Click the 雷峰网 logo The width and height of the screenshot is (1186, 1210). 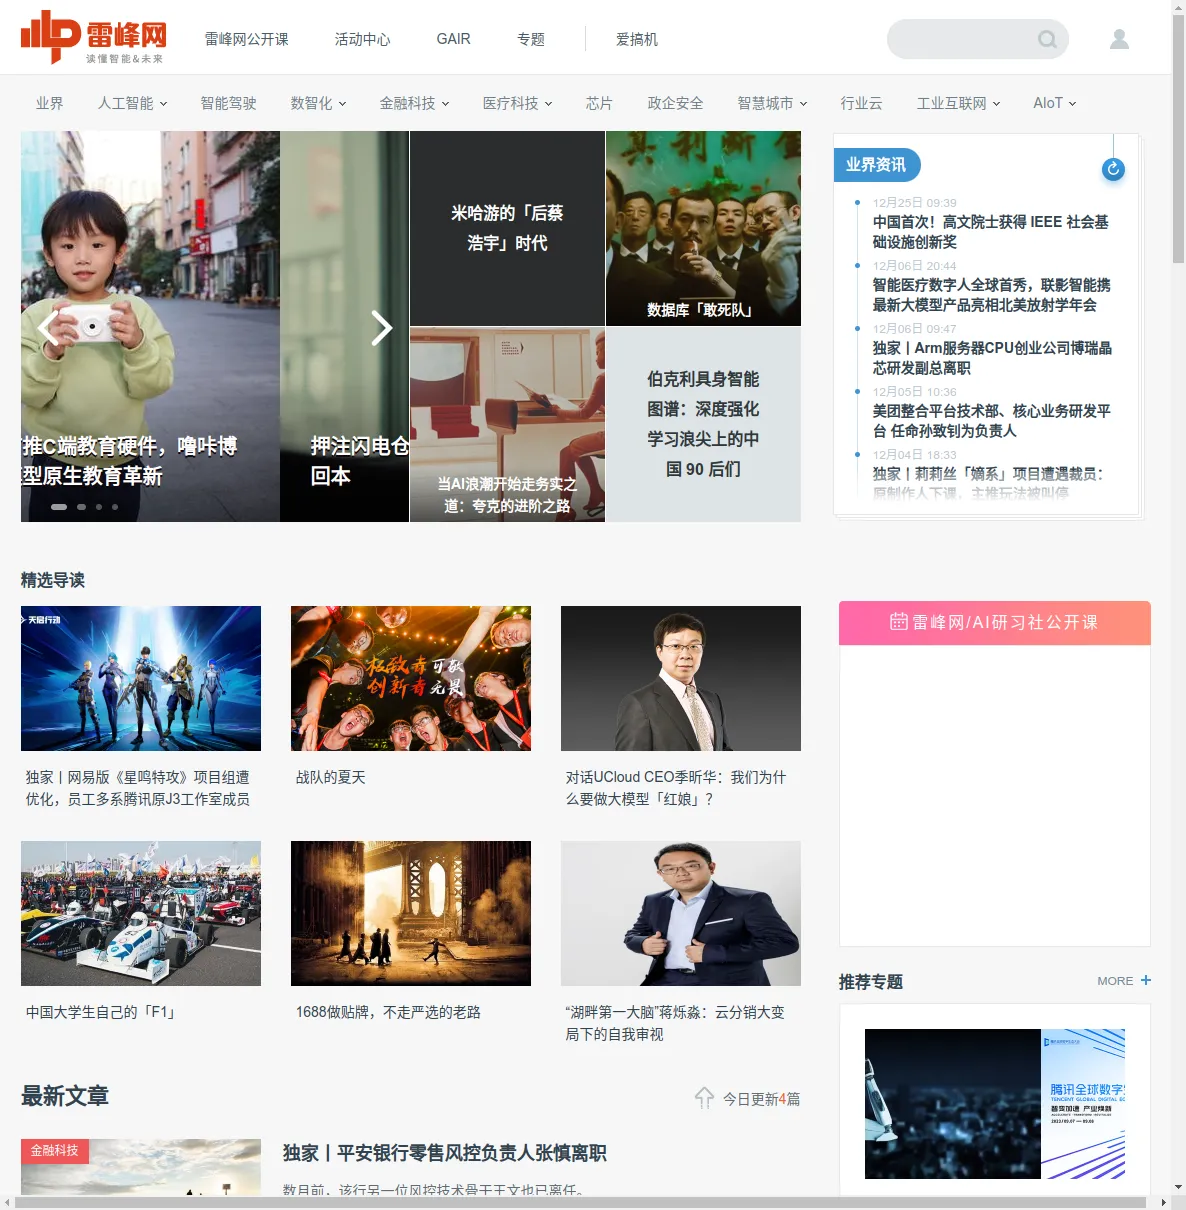click(x=93, y=37)
